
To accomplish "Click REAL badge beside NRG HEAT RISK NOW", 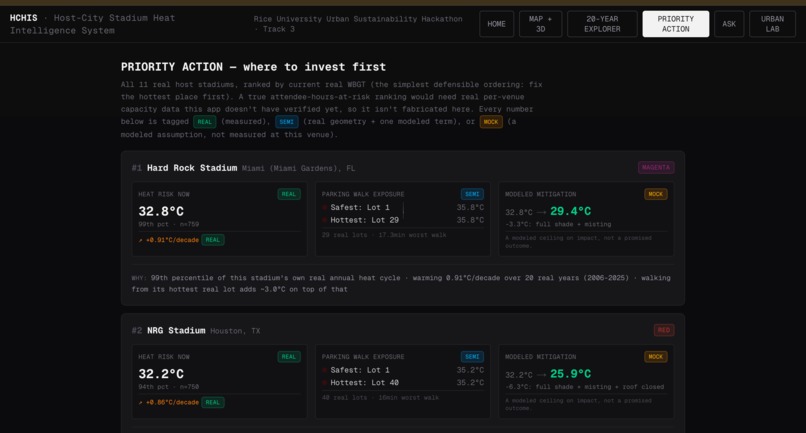I will coord(289,357).
